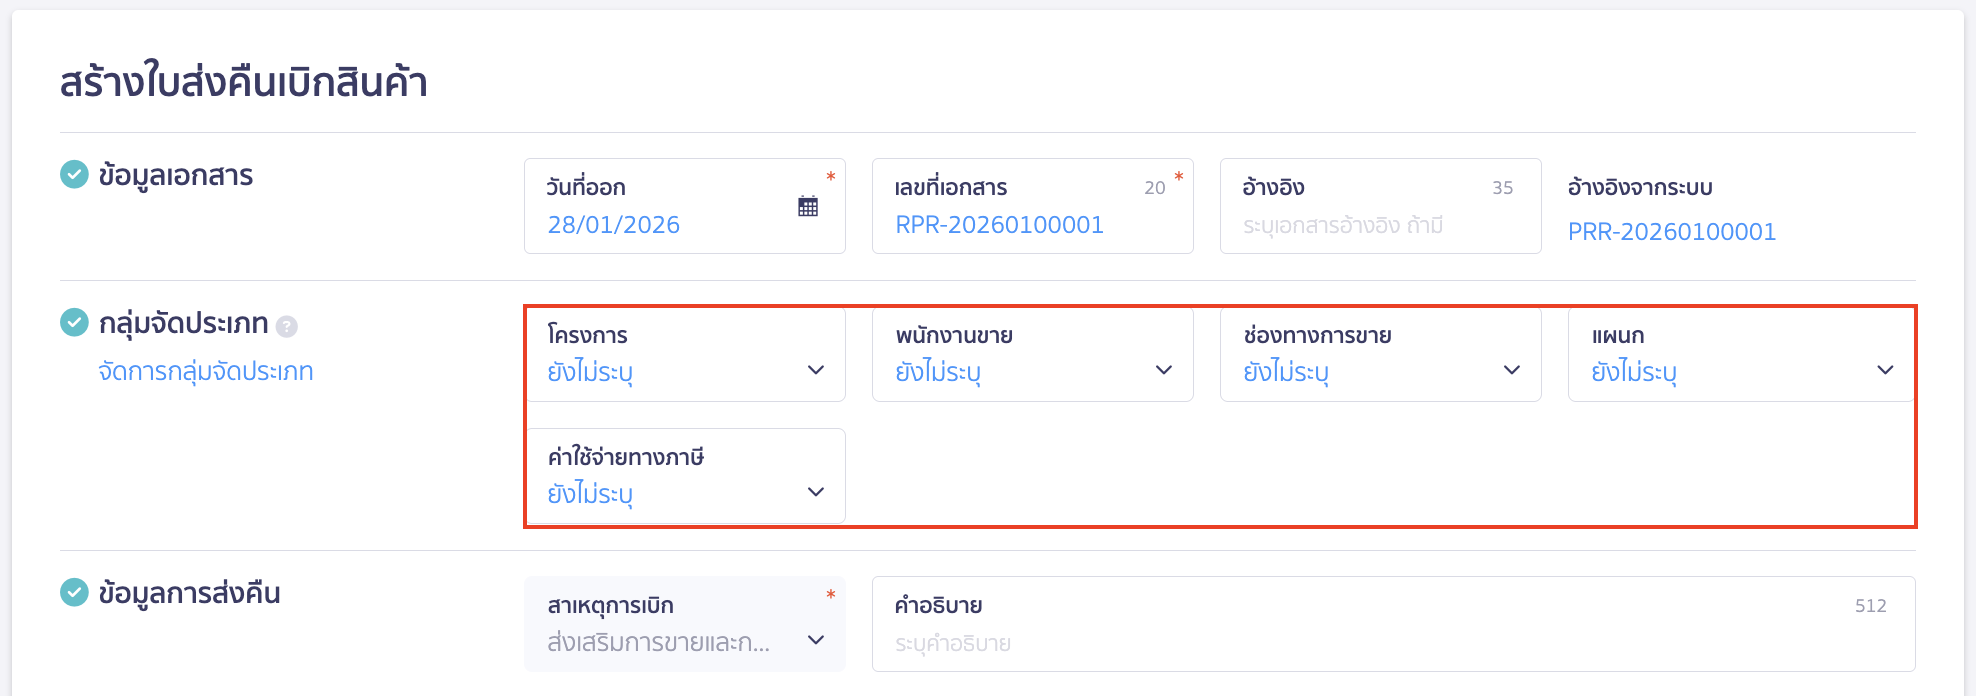
Task: Click the chevron on the ค่าใช้จ่ายทางภาษี field
Action: tap(815, 490)
